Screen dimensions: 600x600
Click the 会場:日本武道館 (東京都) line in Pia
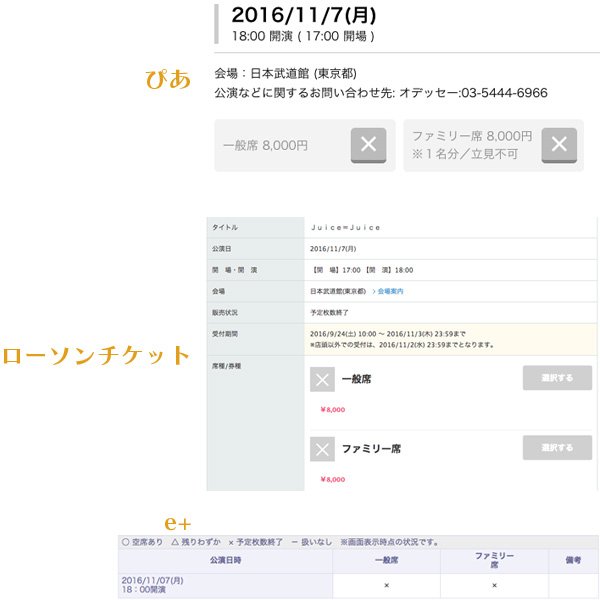tap(285, 73)
